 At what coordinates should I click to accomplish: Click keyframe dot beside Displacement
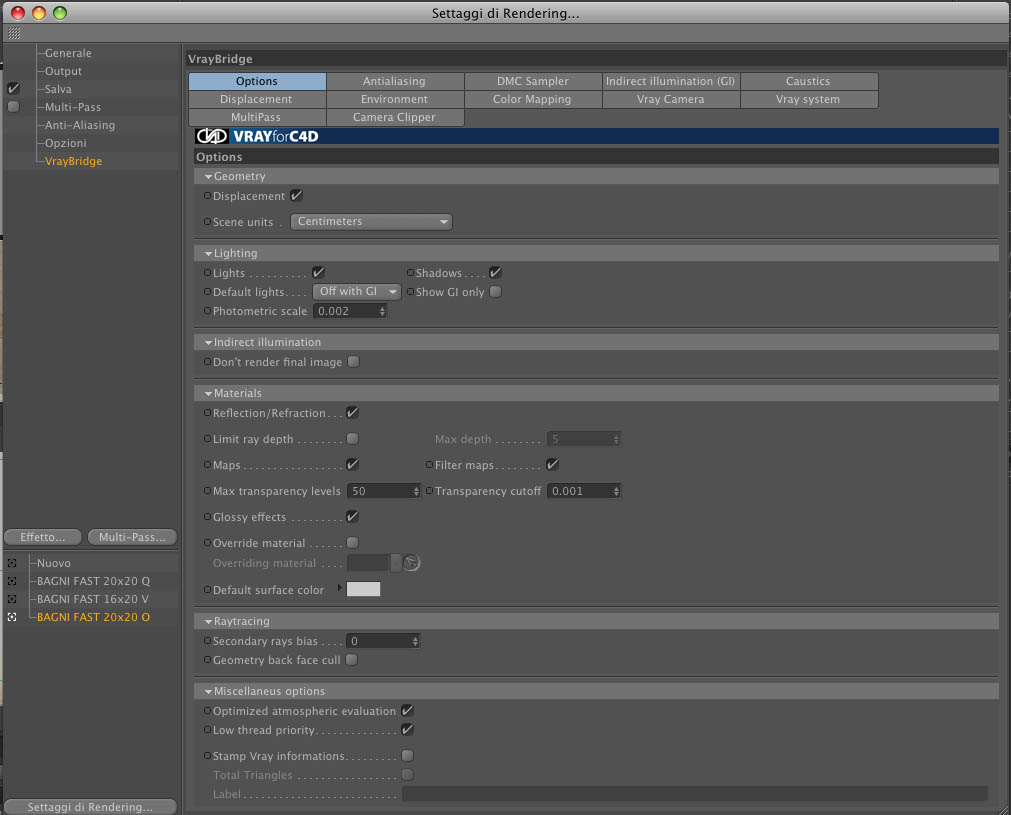pyautogui.click(x=207, y=195)
